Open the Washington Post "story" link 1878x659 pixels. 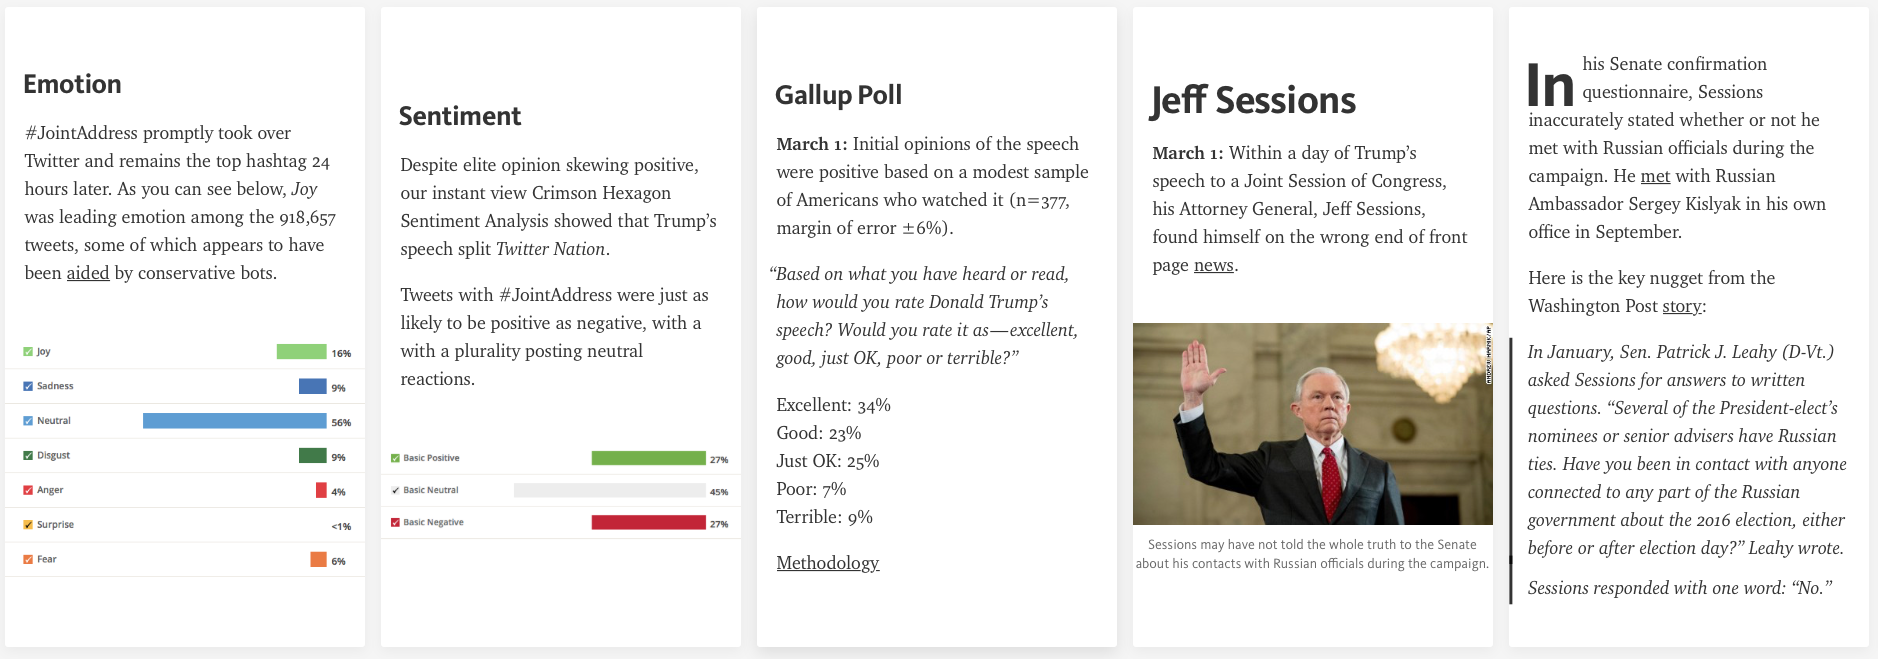click(1681, 306)
